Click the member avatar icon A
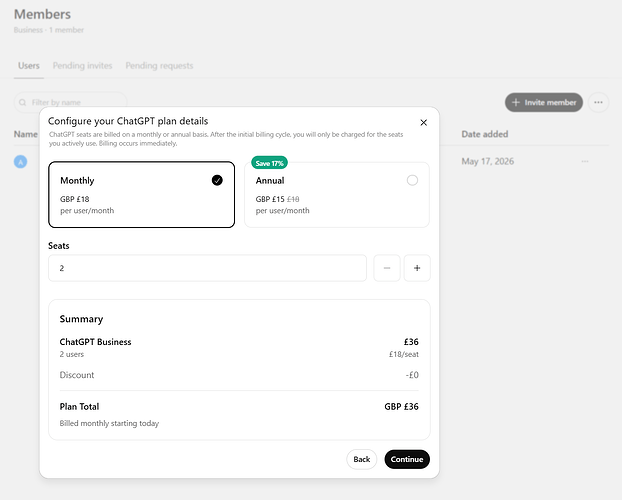Image resolution: width=622 pixels, height=500 pixels. pyautogui.click(x=21, y=162)
